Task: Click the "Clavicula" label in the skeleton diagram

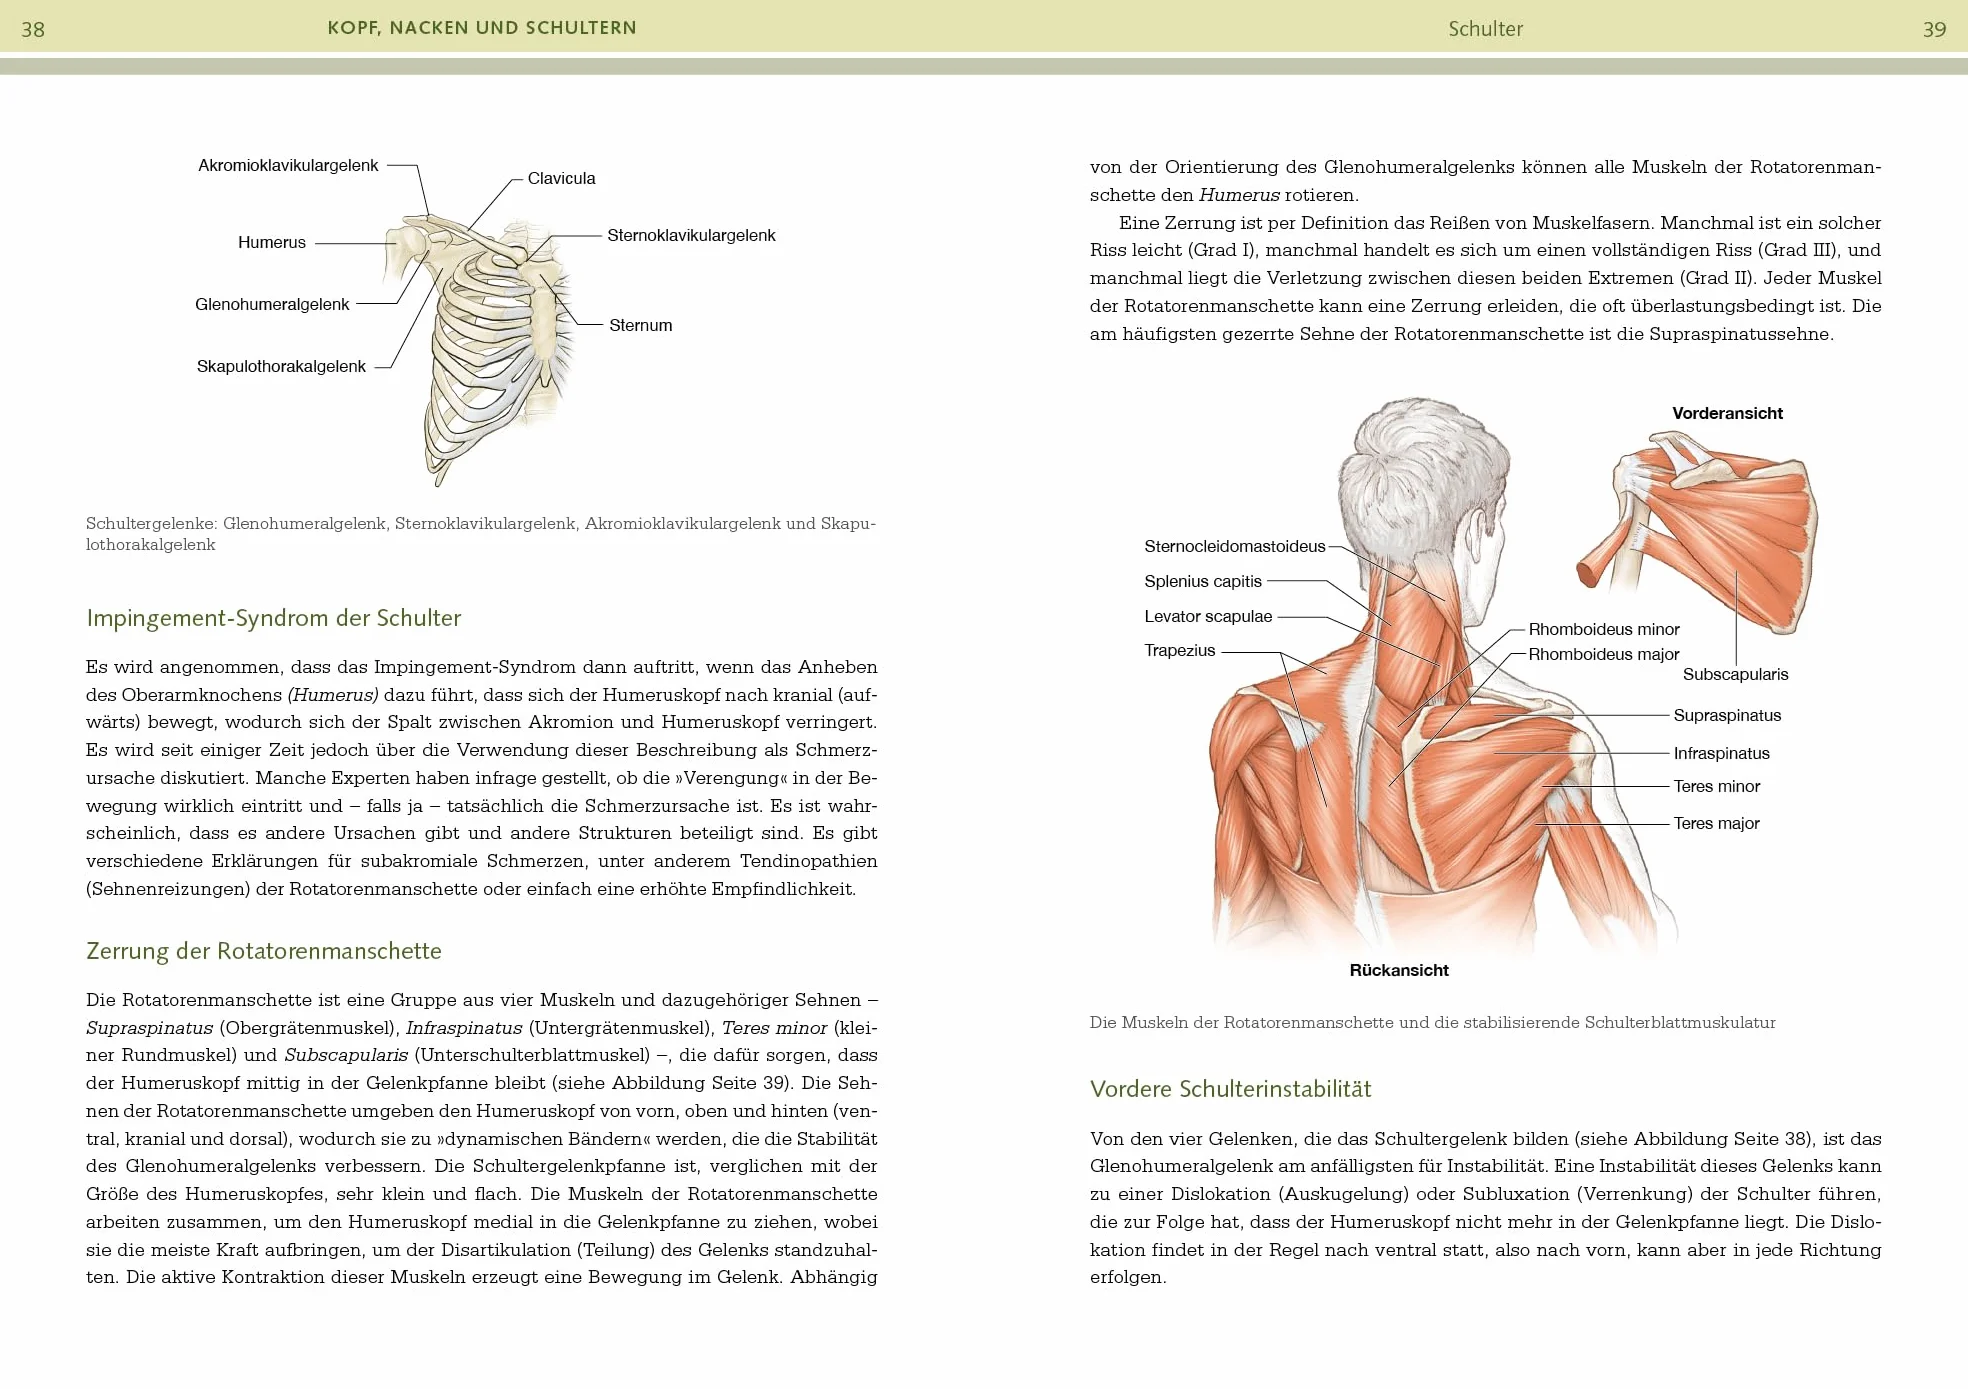Action: [562, 178]
